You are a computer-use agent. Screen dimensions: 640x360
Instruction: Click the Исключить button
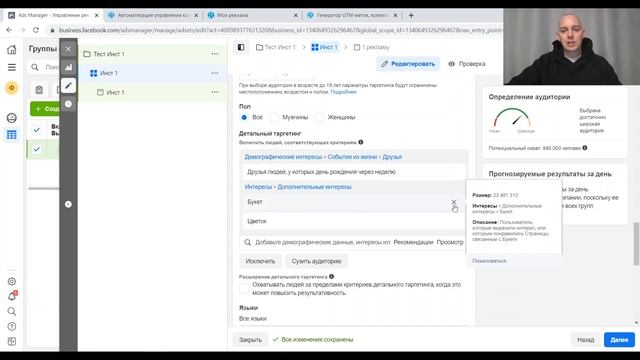[260, 261]
